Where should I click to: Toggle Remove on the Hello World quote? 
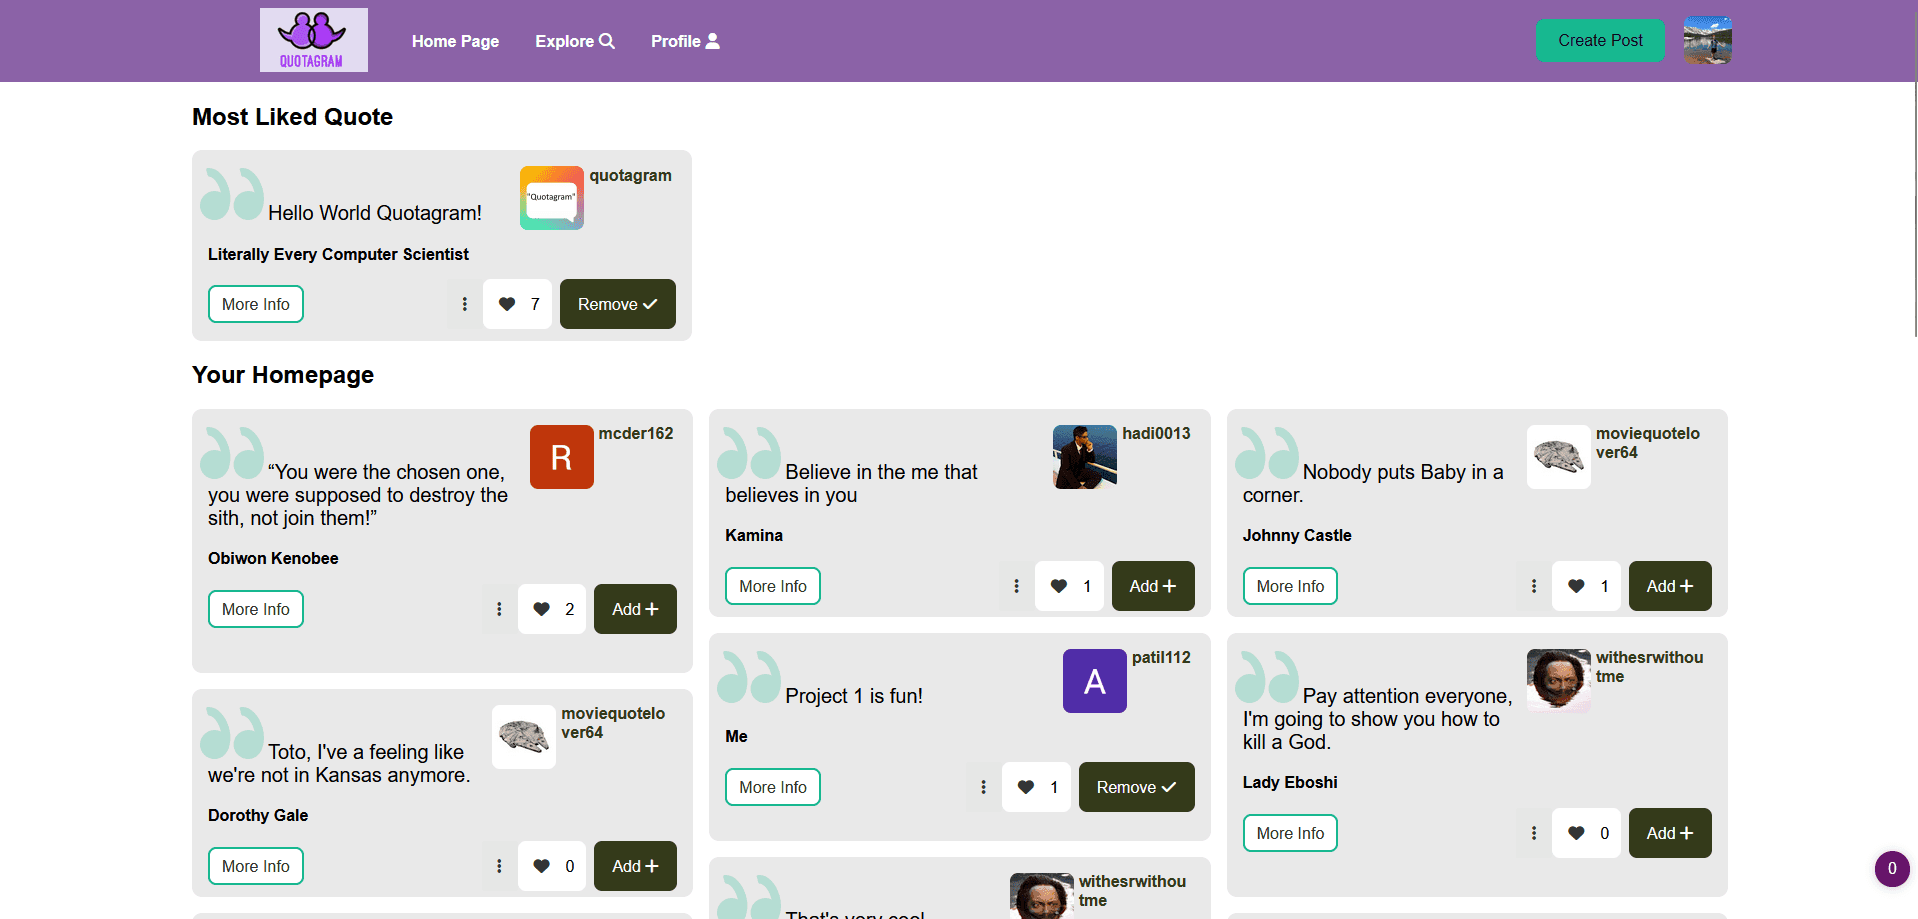point(617,304)
